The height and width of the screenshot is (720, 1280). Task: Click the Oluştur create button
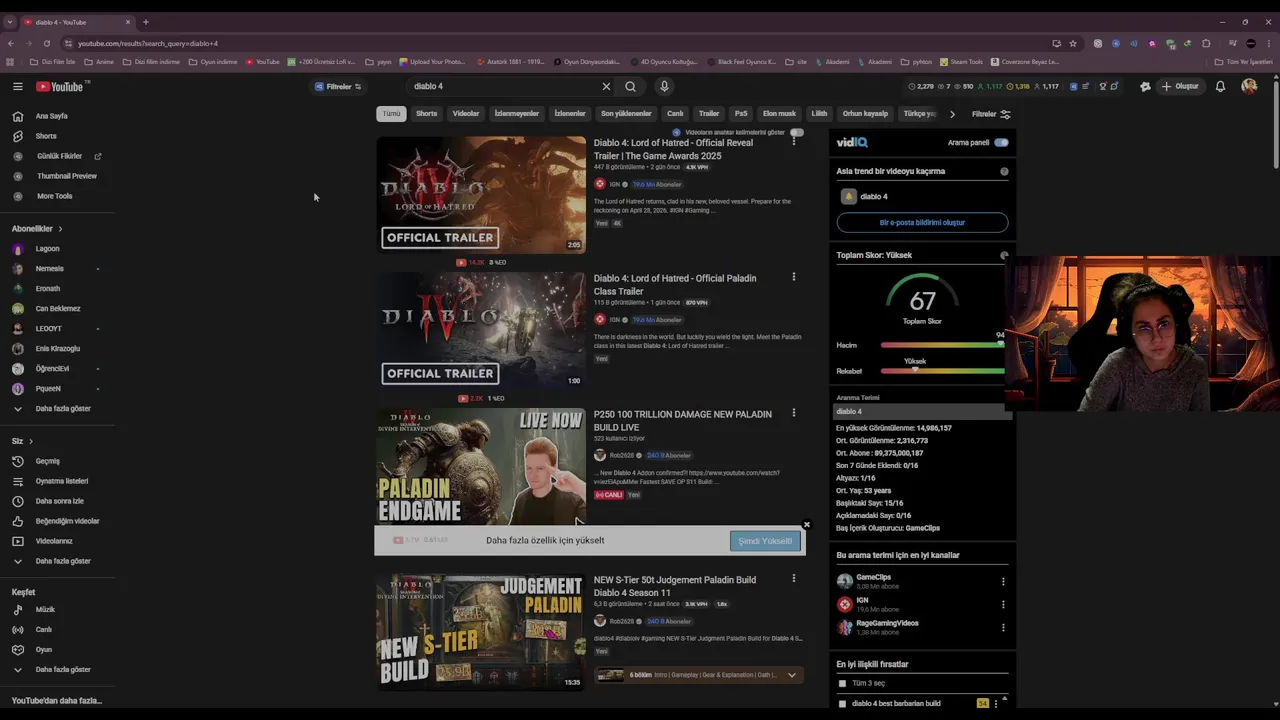pyautogui.click(x=1180, y=87)
